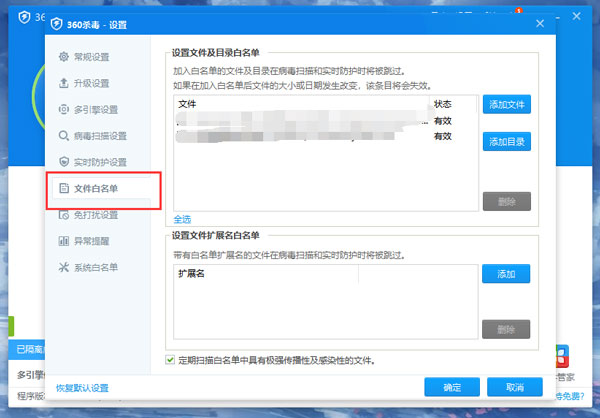Cancel with 取消 button
Viewport: 600px width, 418px height.
tap(515, 387)
